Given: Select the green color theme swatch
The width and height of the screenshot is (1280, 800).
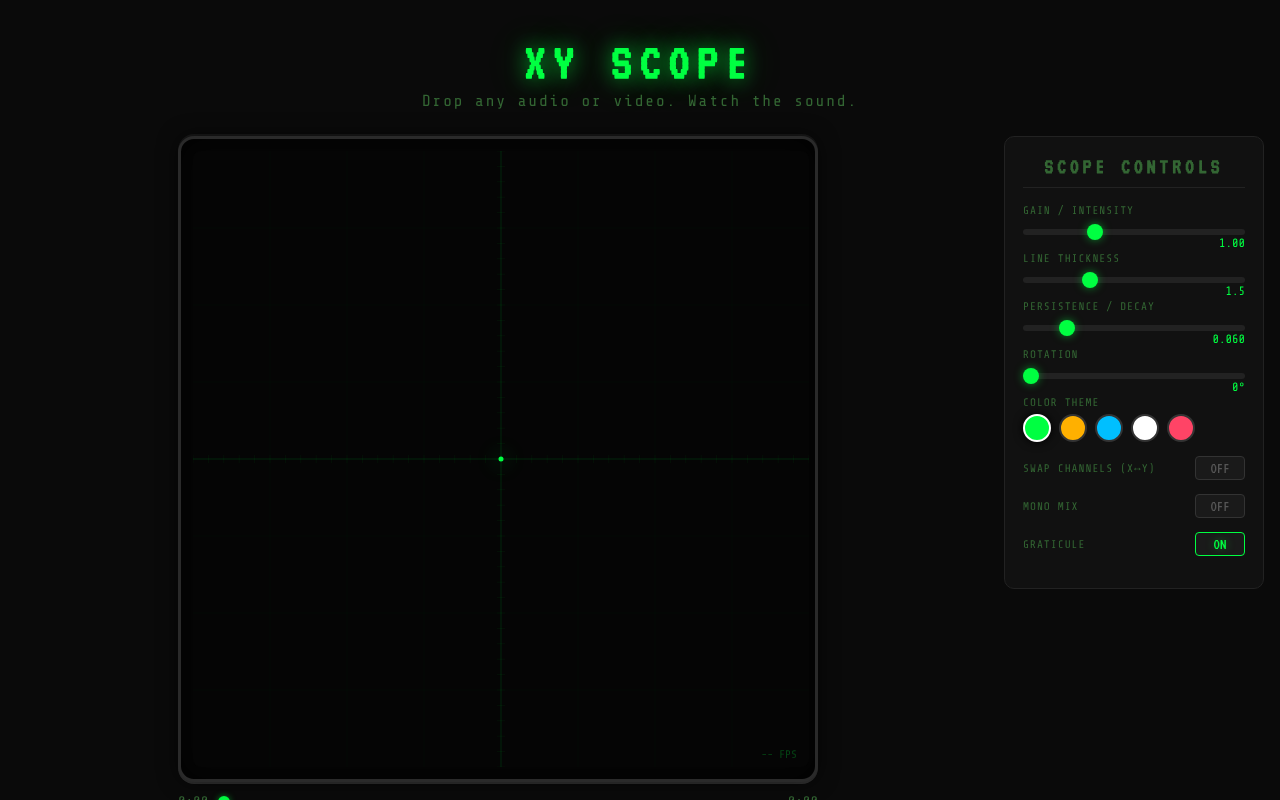Looking at the screenshot, I should coord(1037,428).
